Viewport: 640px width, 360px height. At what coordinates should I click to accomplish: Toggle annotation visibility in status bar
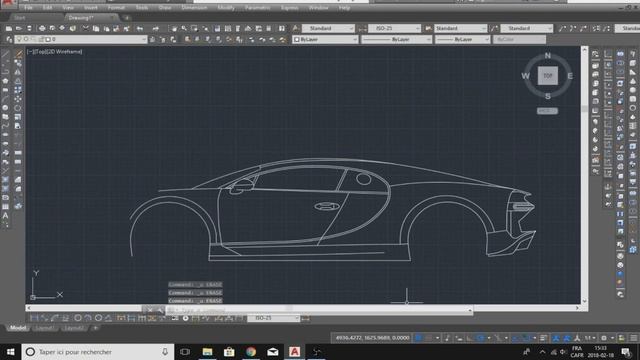pyautogui.click(x=556, y=338)
